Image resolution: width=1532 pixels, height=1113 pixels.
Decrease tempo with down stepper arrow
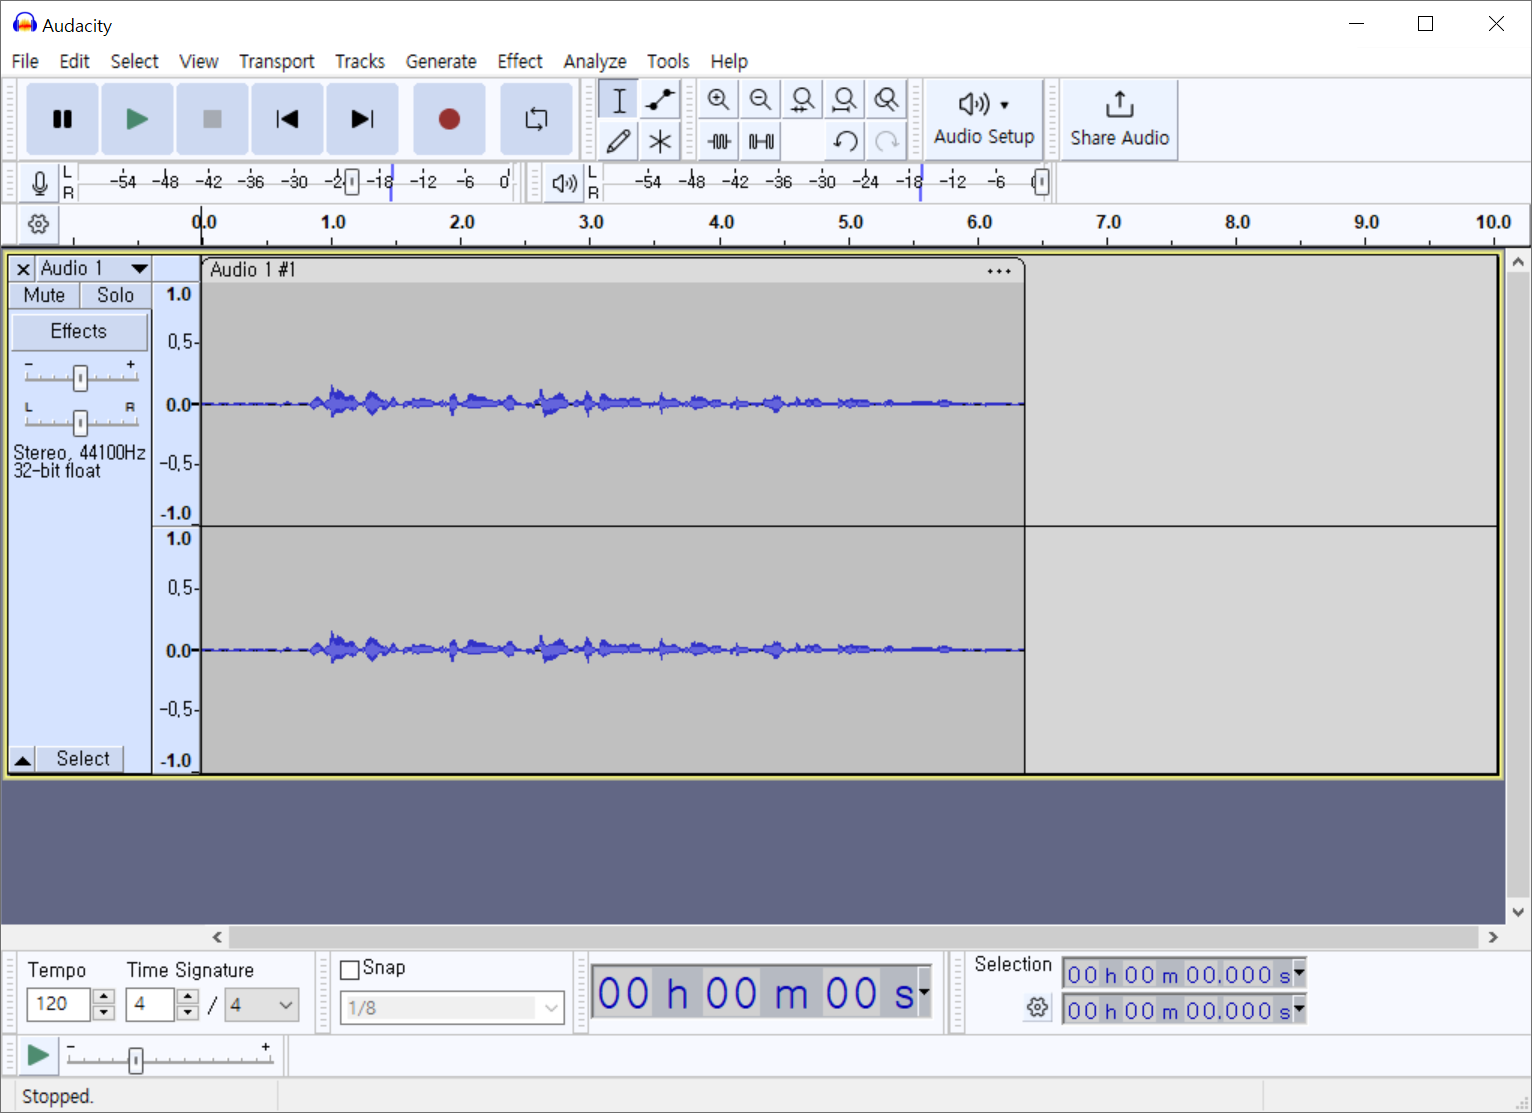(104, 1013)
